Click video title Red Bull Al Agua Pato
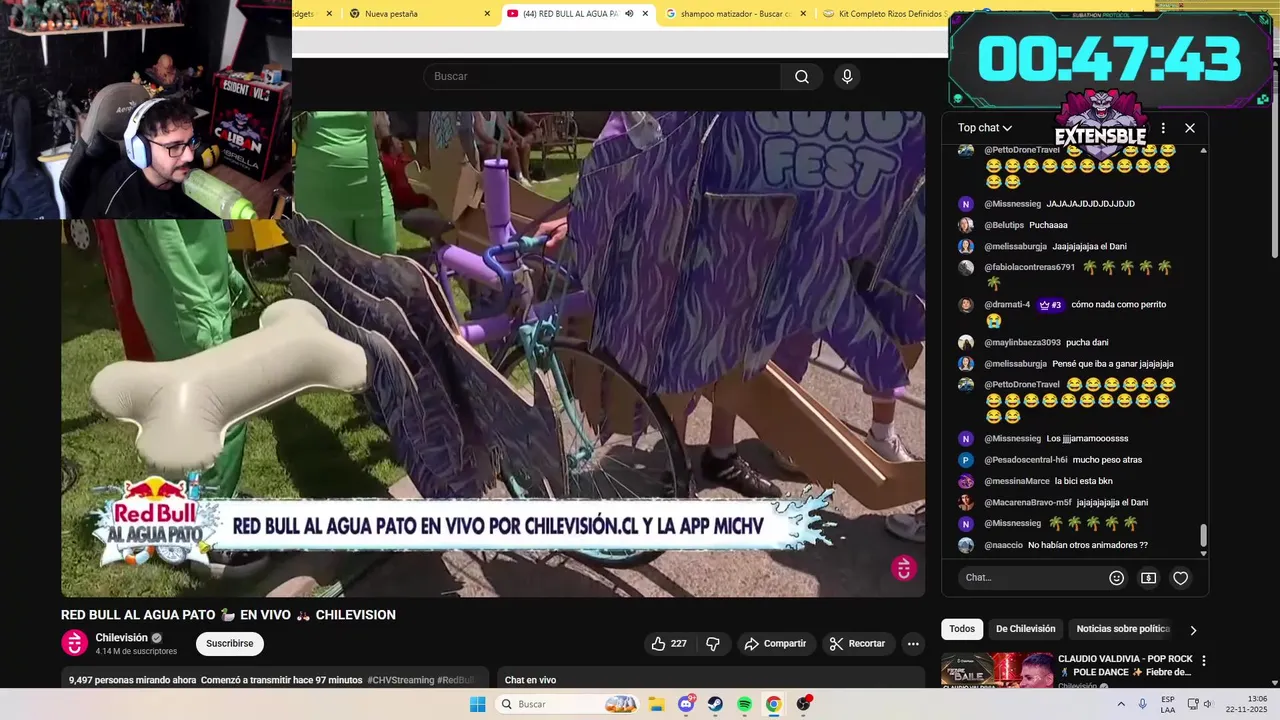Screen dimensions: 1280x720 point(228,614)
